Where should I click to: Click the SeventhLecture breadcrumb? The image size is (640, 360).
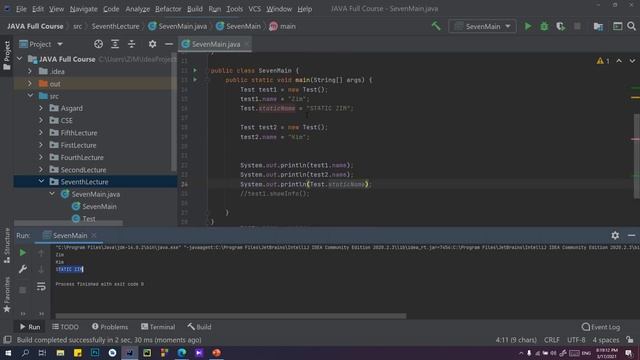pyautogui.click(x=116, y=26)
